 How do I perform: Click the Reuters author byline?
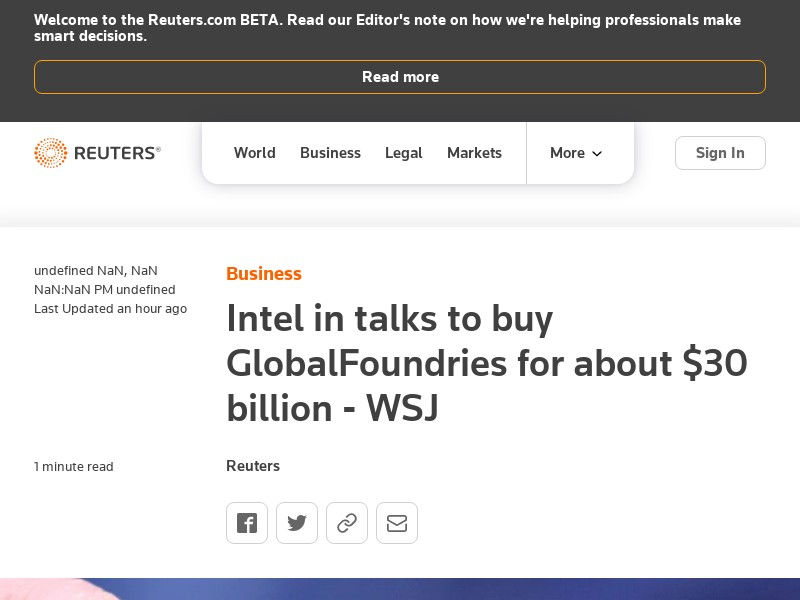(253, 466)
